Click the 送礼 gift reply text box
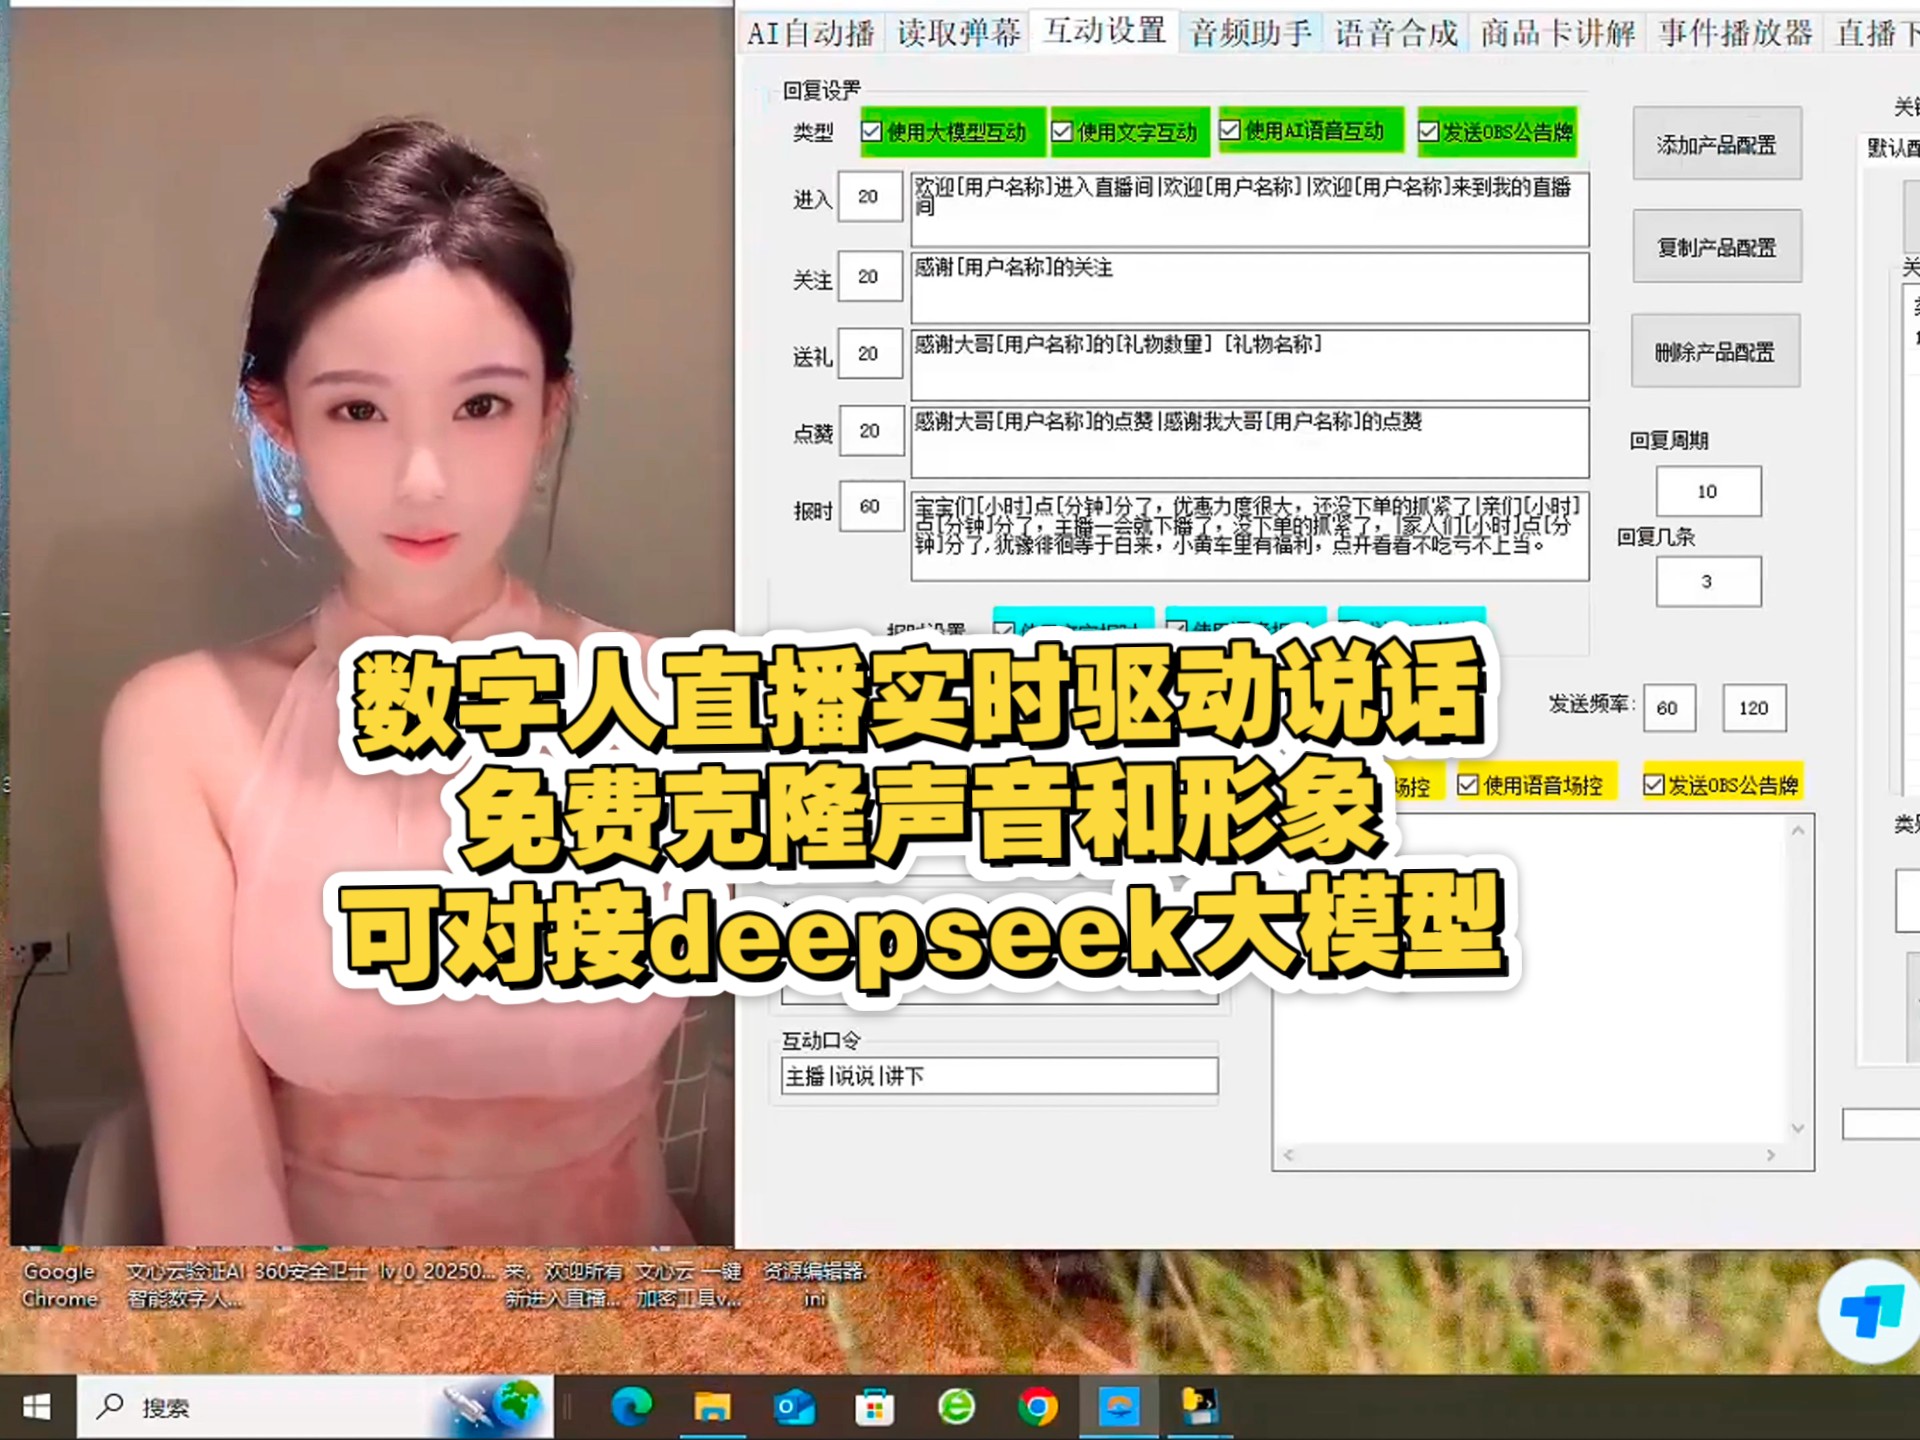The width and height of the screenshot is (1920, 1440). (x=1249, y=366)
